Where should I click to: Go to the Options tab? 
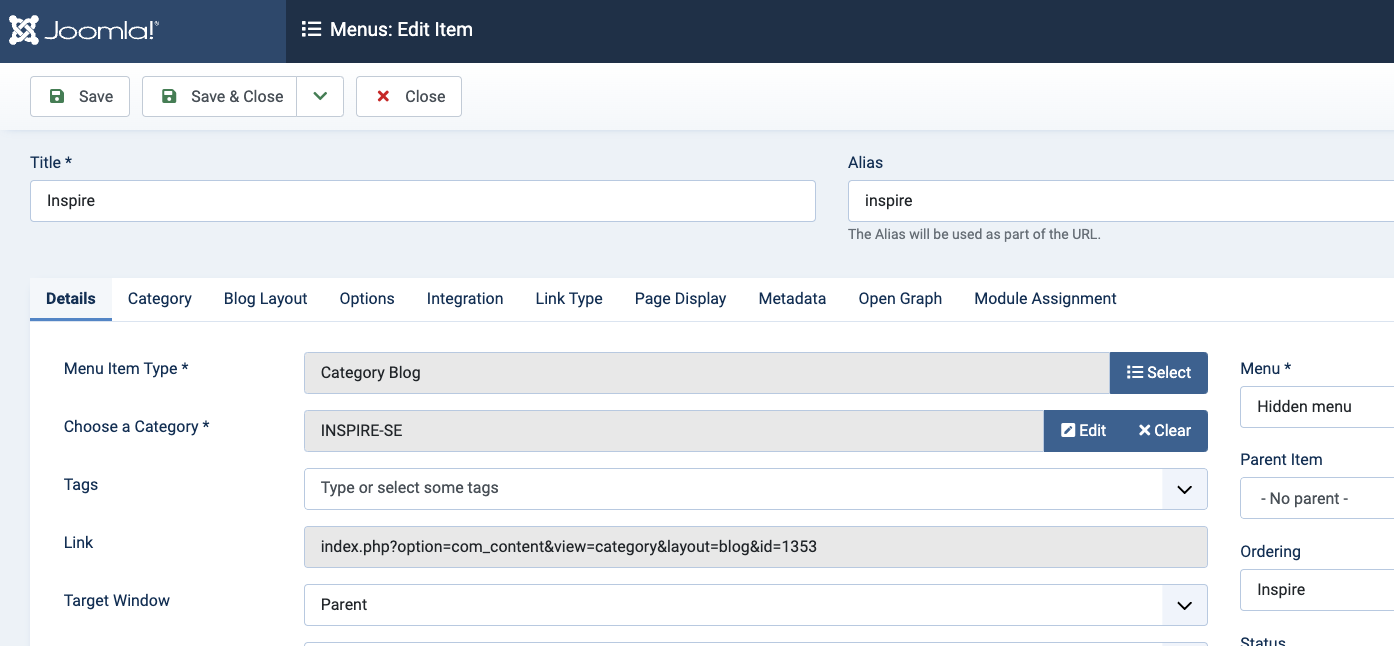click(367, 299)
